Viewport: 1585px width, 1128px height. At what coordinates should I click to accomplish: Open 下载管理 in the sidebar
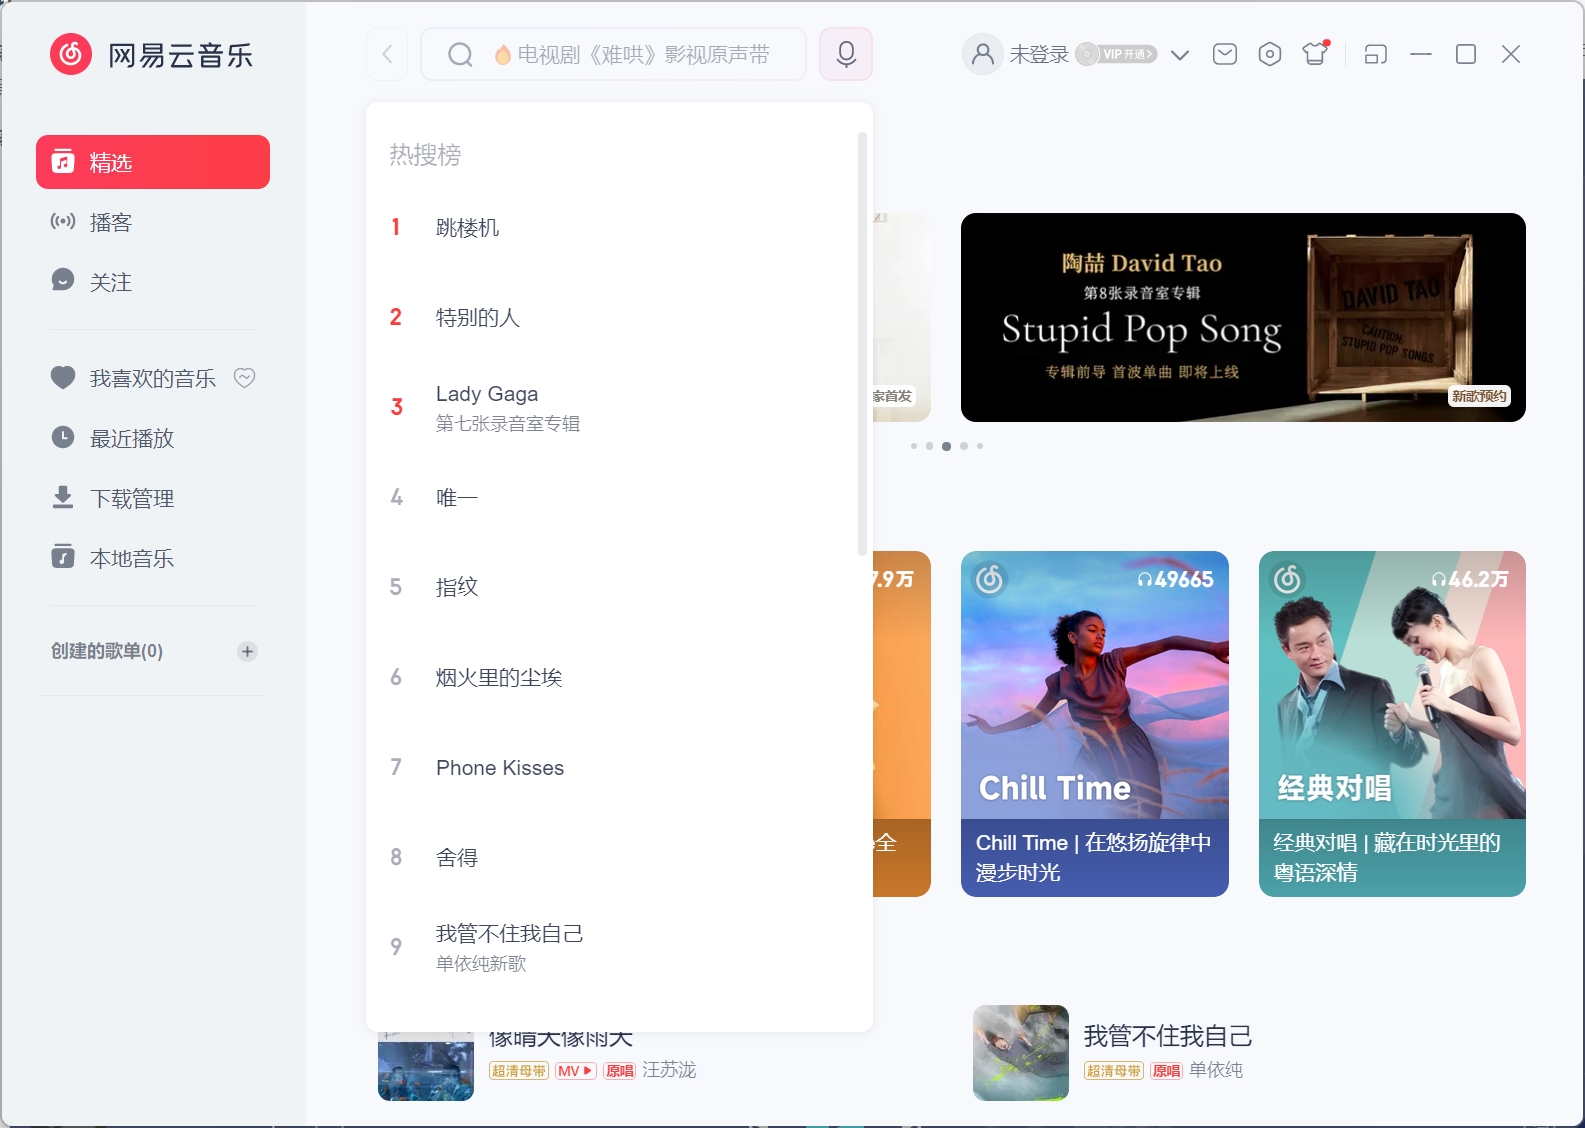pos(153,498)
